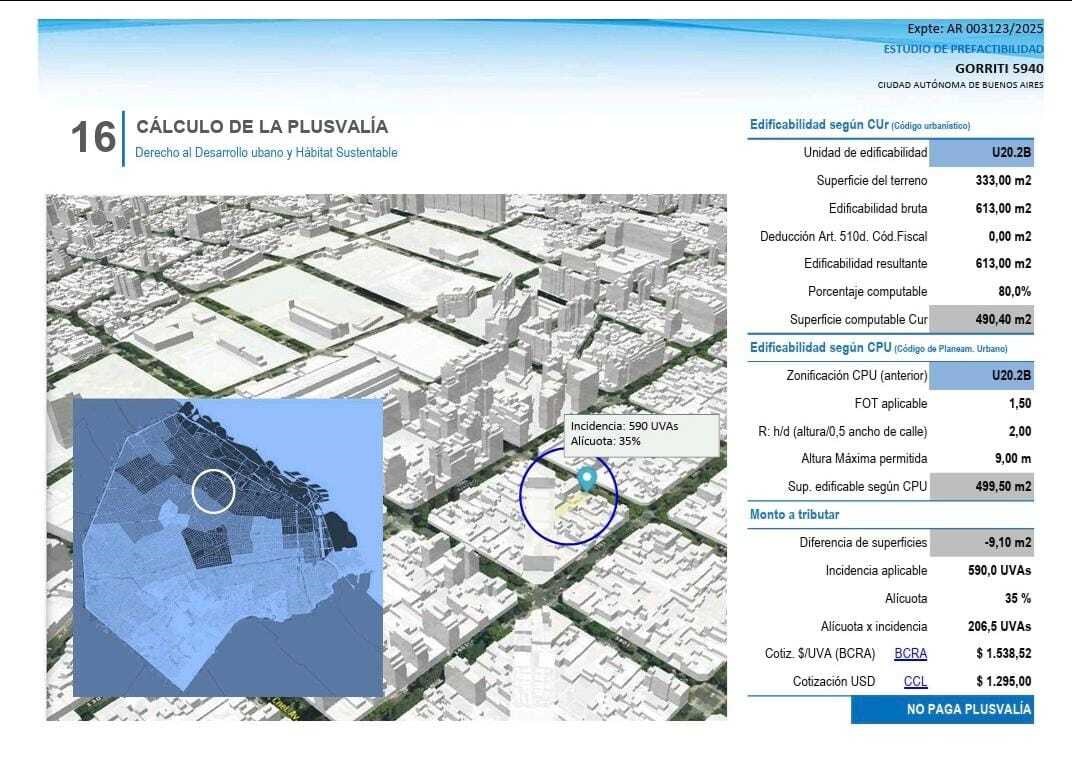Select the Buenos Aires inset map thumbnail
Viewport: 1072px width, 765px height.
tap(228, 547)
